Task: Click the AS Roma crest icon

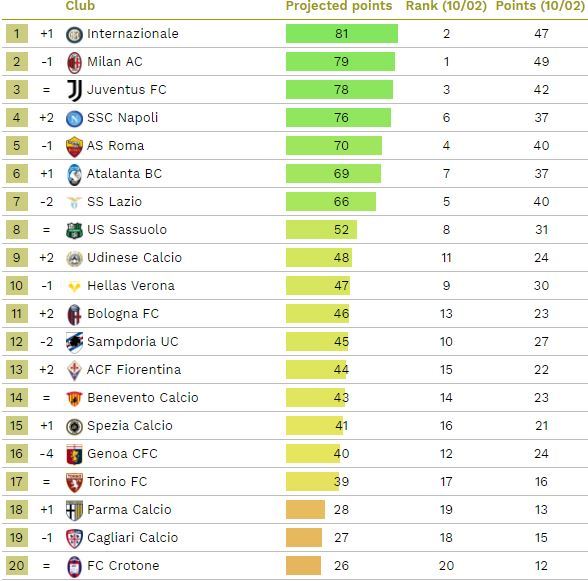Action: [x=74, y=147]
